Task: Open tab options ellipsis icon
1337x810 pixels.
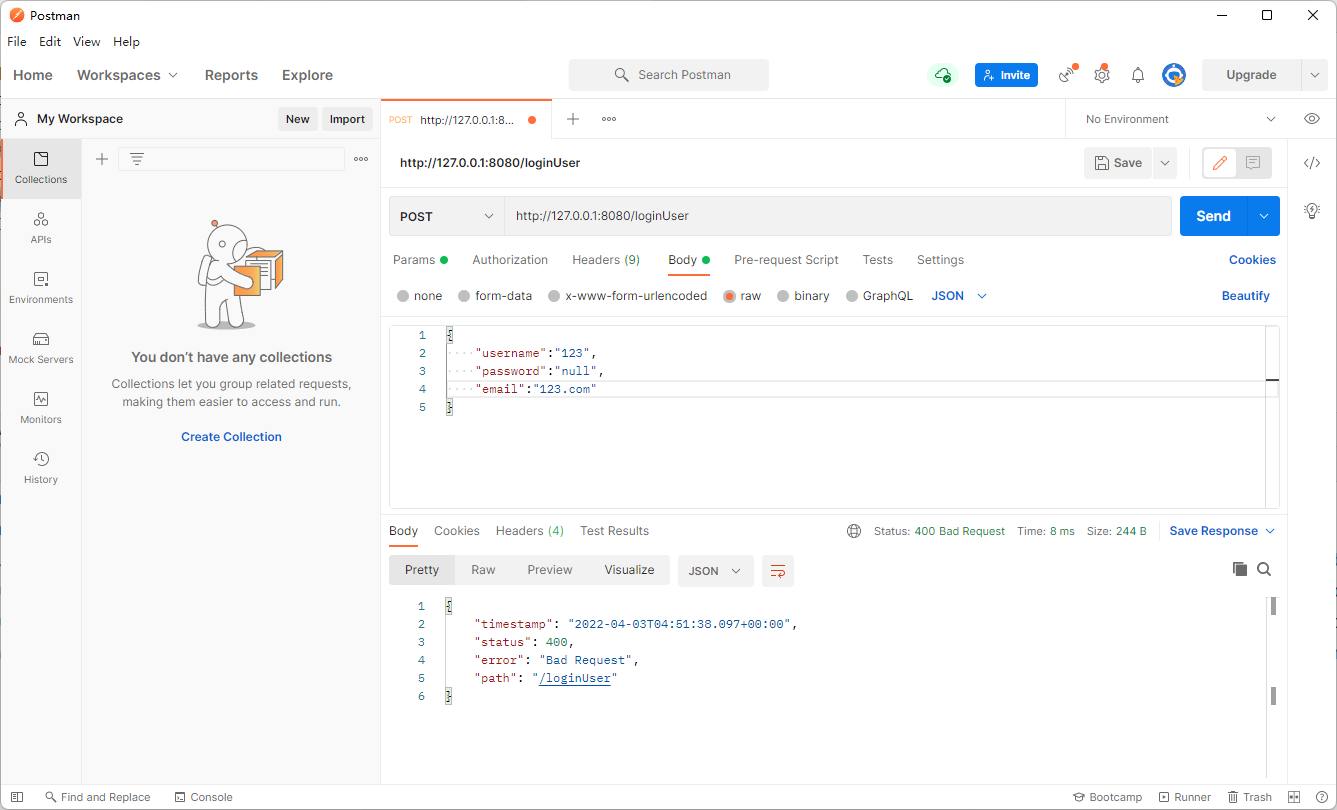Action: click(x=609, y=119)
